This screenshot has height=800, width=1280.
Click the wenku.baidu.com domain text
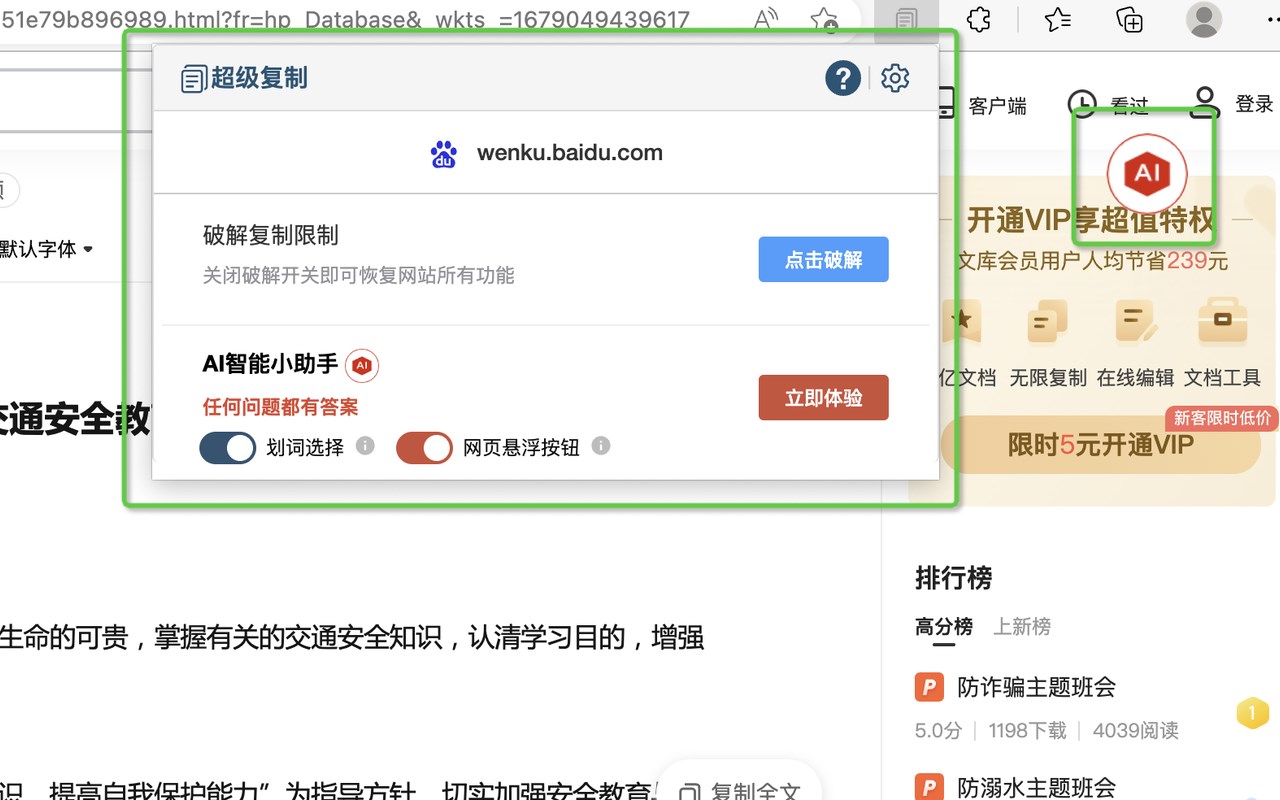point(570,153)
